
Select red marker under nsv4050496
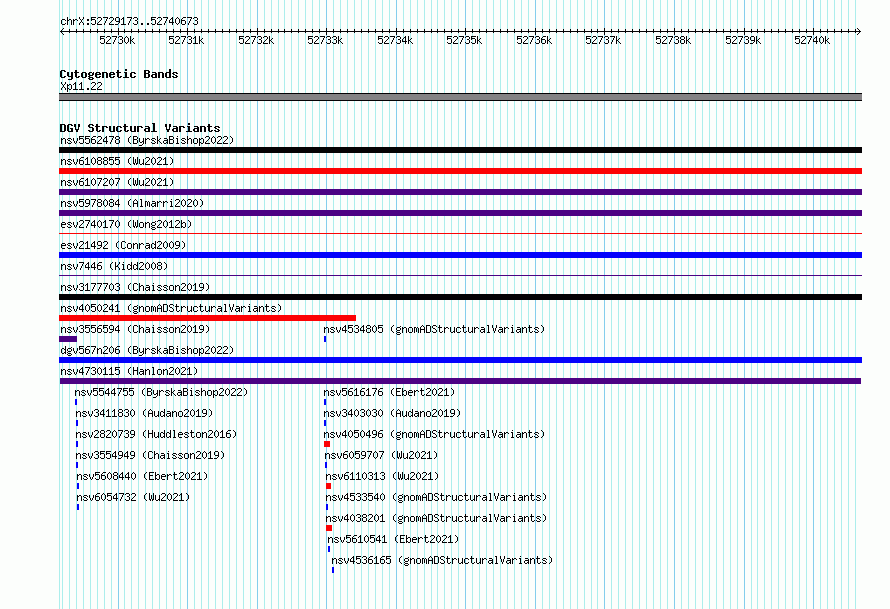tap(327, 444)
